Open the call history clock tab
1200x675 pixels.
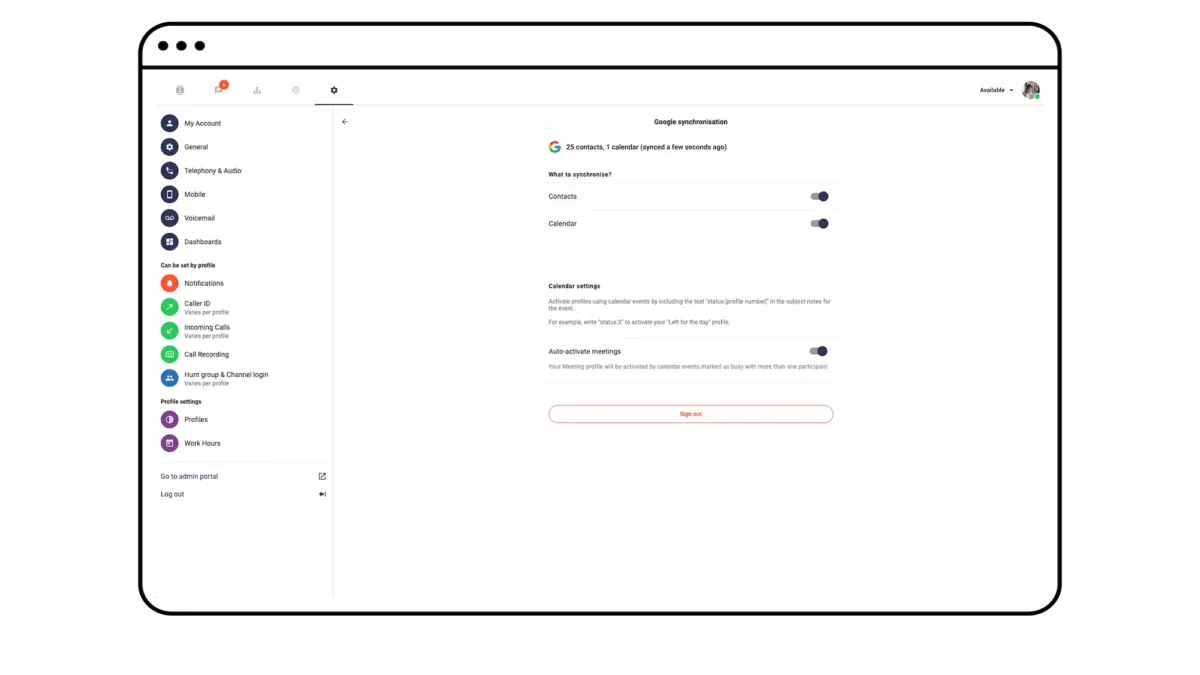[x=296, y=90]
